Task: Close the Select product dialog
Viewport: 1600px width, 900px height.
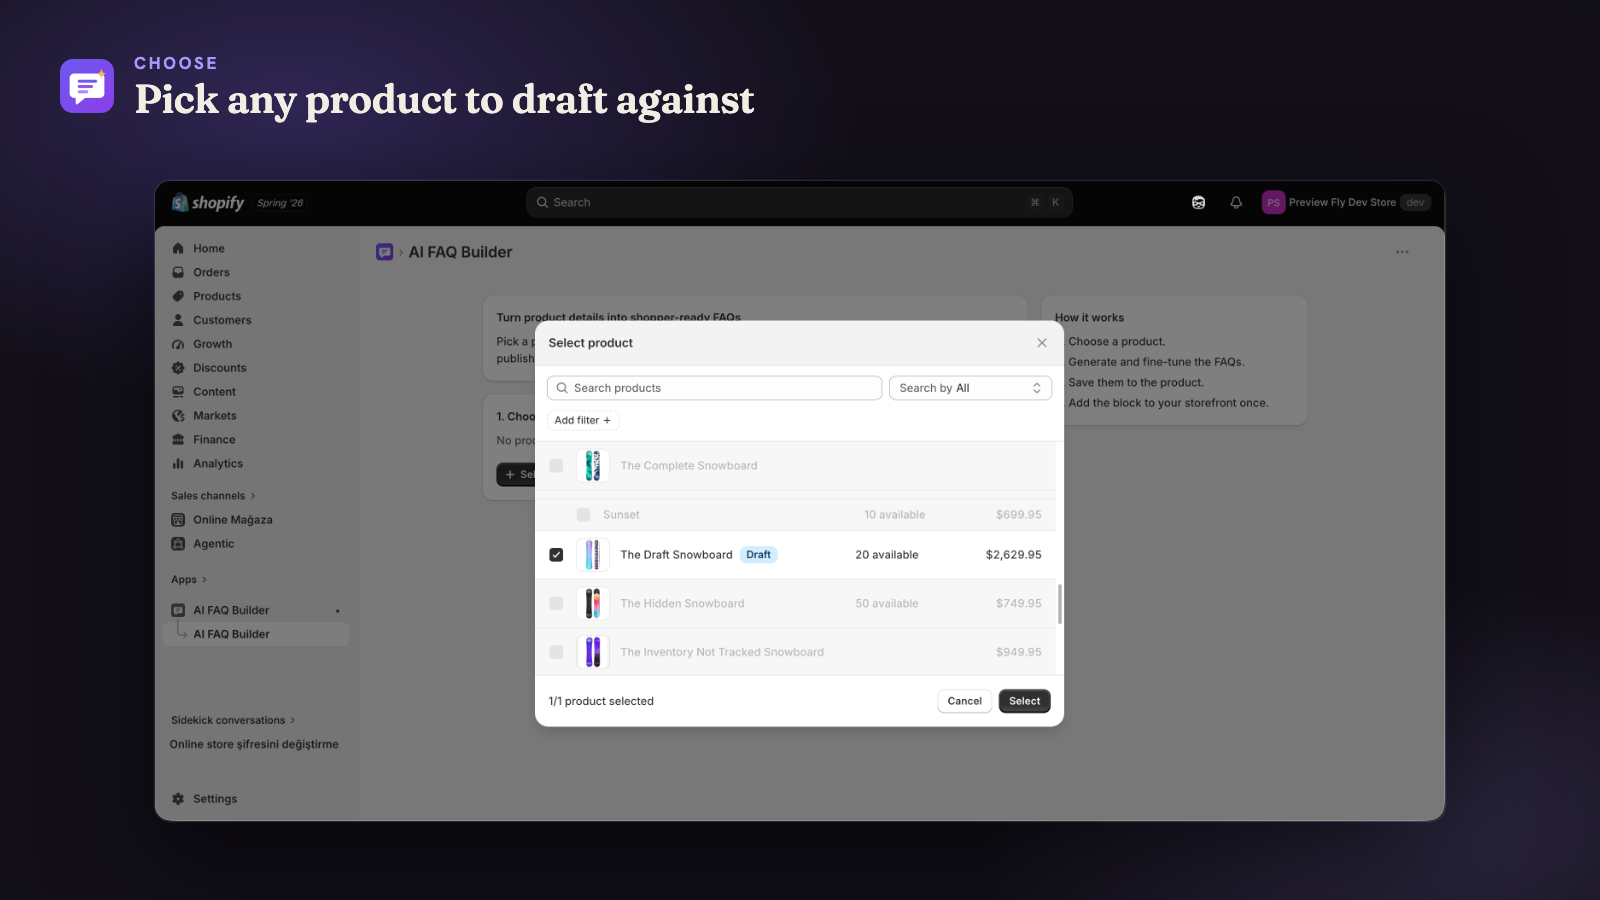Action: 1042,343
